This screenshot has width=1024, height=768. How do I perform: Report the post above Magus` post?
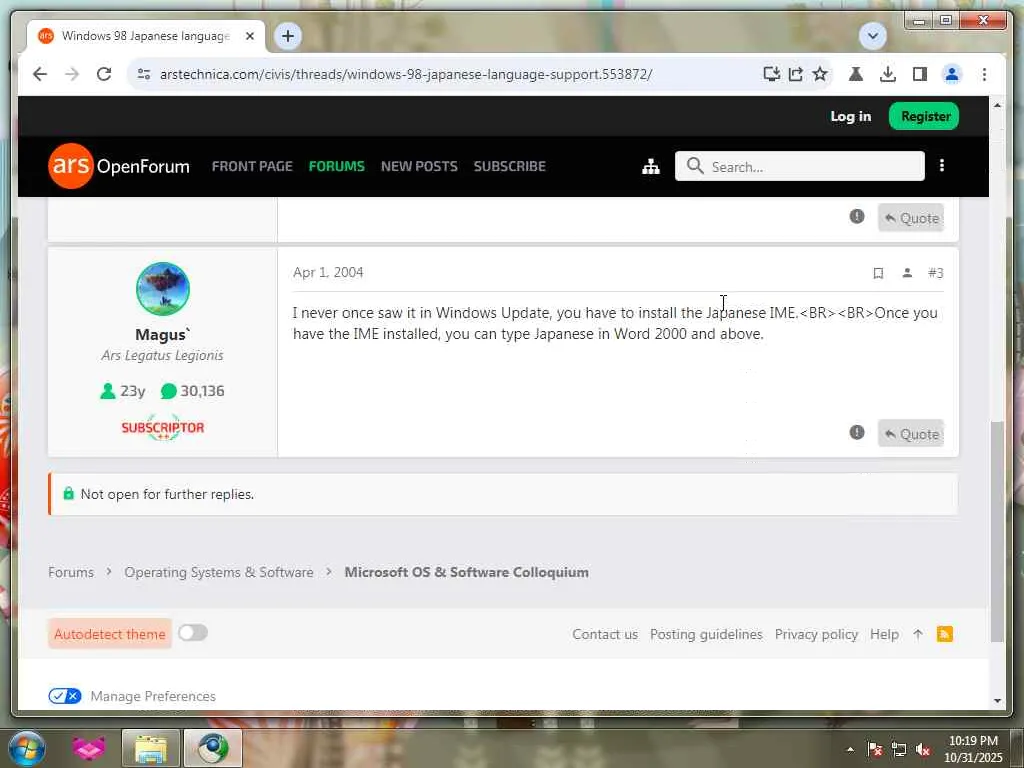pos(857,217)
